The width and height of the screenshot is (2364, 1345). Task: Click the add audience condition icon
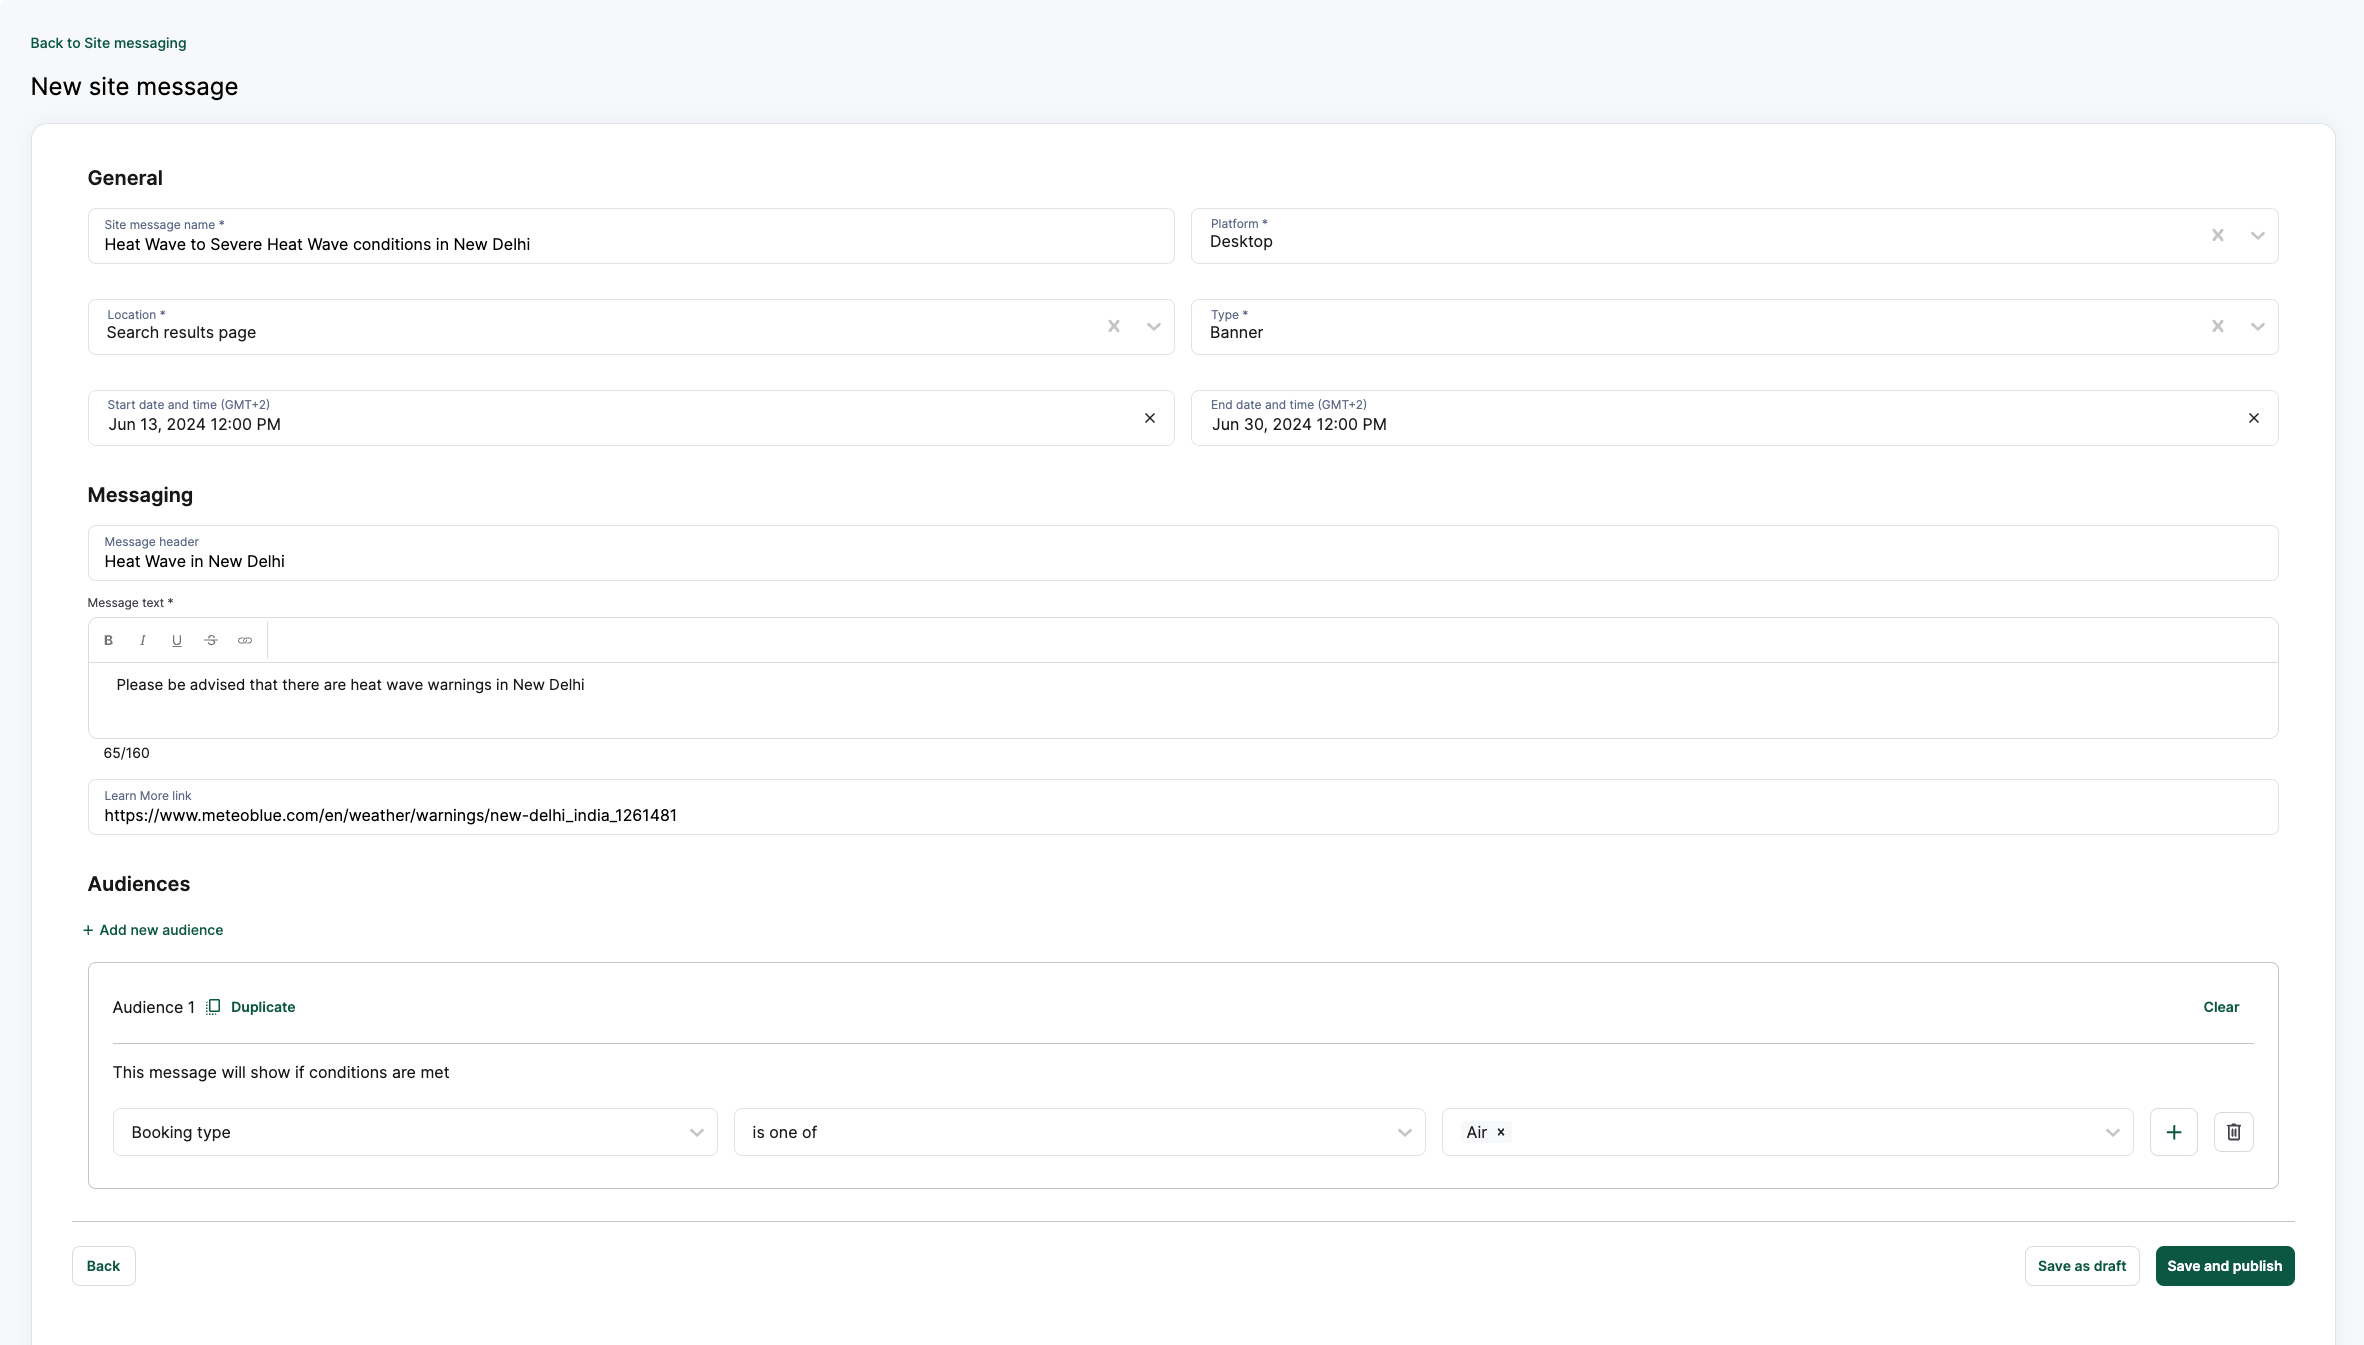tap(2174, 1132)
